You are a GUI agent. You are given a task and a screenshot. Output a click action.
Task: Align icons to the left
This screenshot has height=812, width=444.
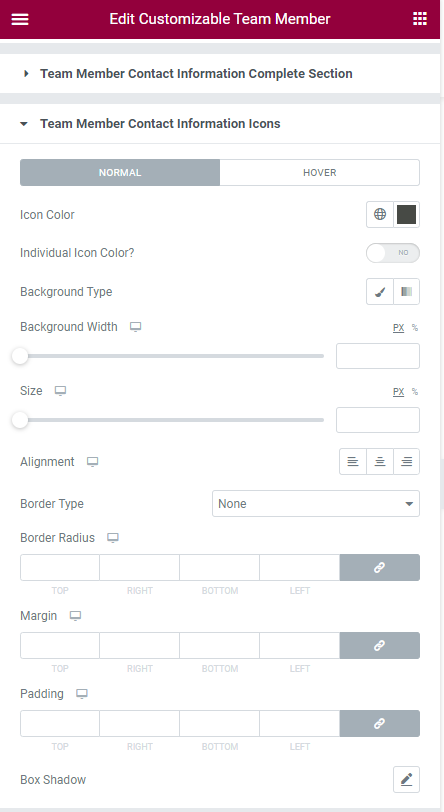coord(353,461)
